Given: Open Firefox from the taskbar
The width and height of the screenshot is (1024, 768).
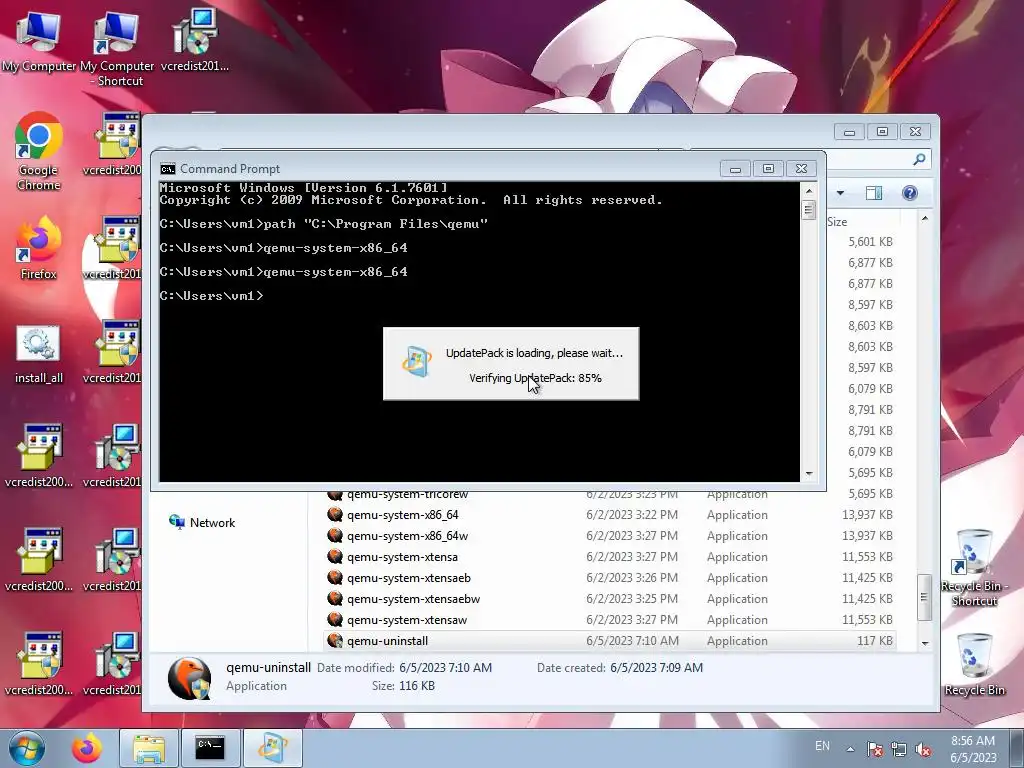Looking at the screenshot, I should pos(88,748).
